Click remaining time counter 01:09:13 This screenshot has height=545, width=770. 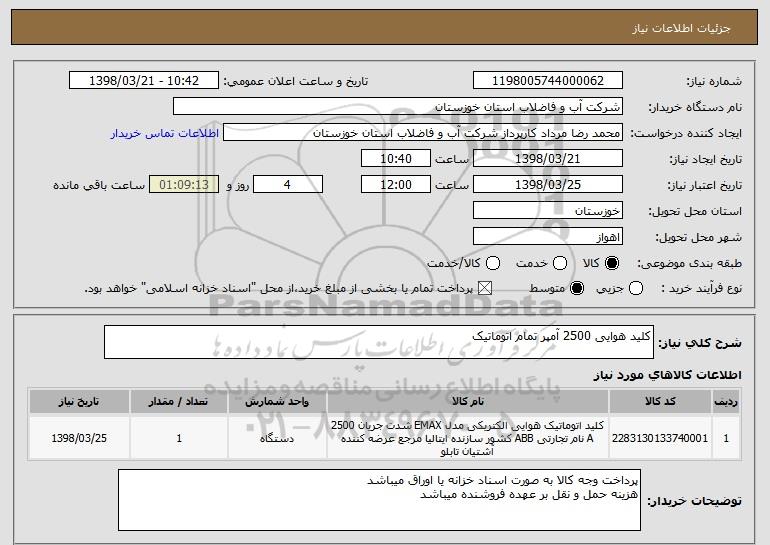tap(184, 185)
